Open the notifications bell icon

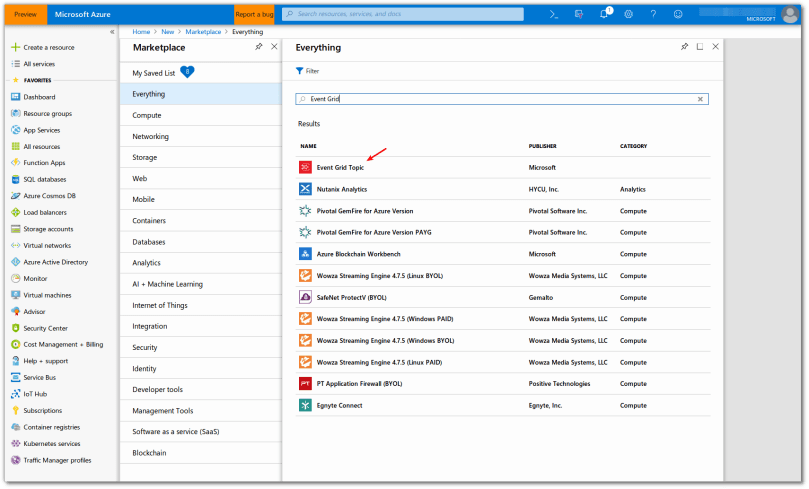click(x=605, y=14)
